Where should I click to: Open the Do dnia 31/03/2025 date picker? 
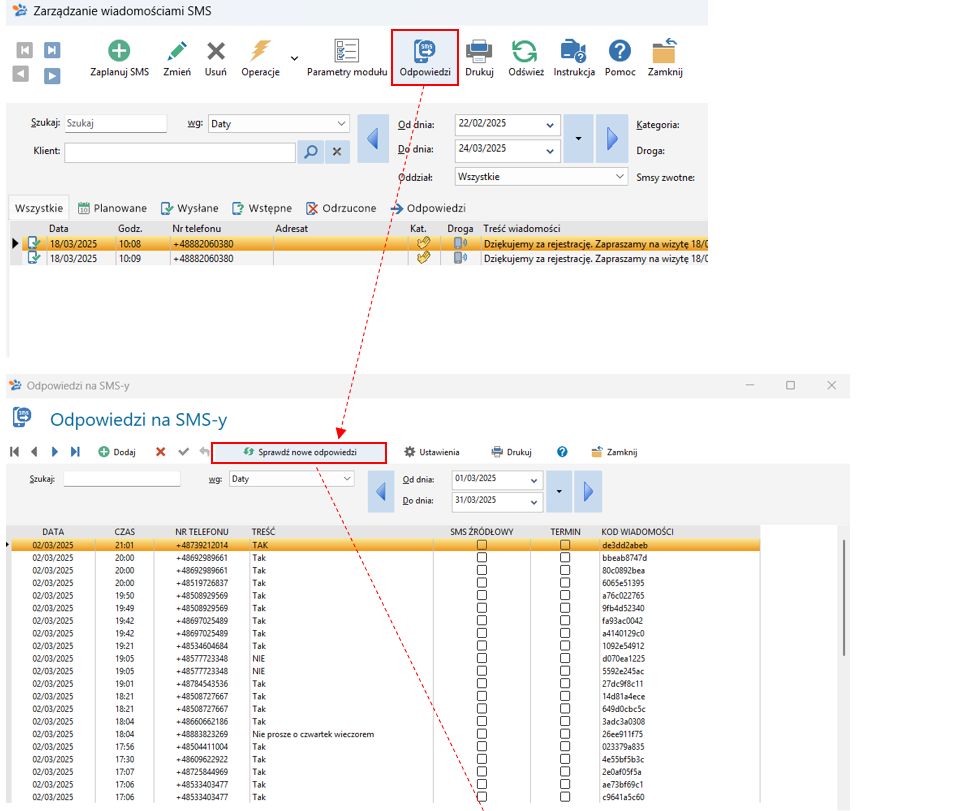(x=533, y=502)
